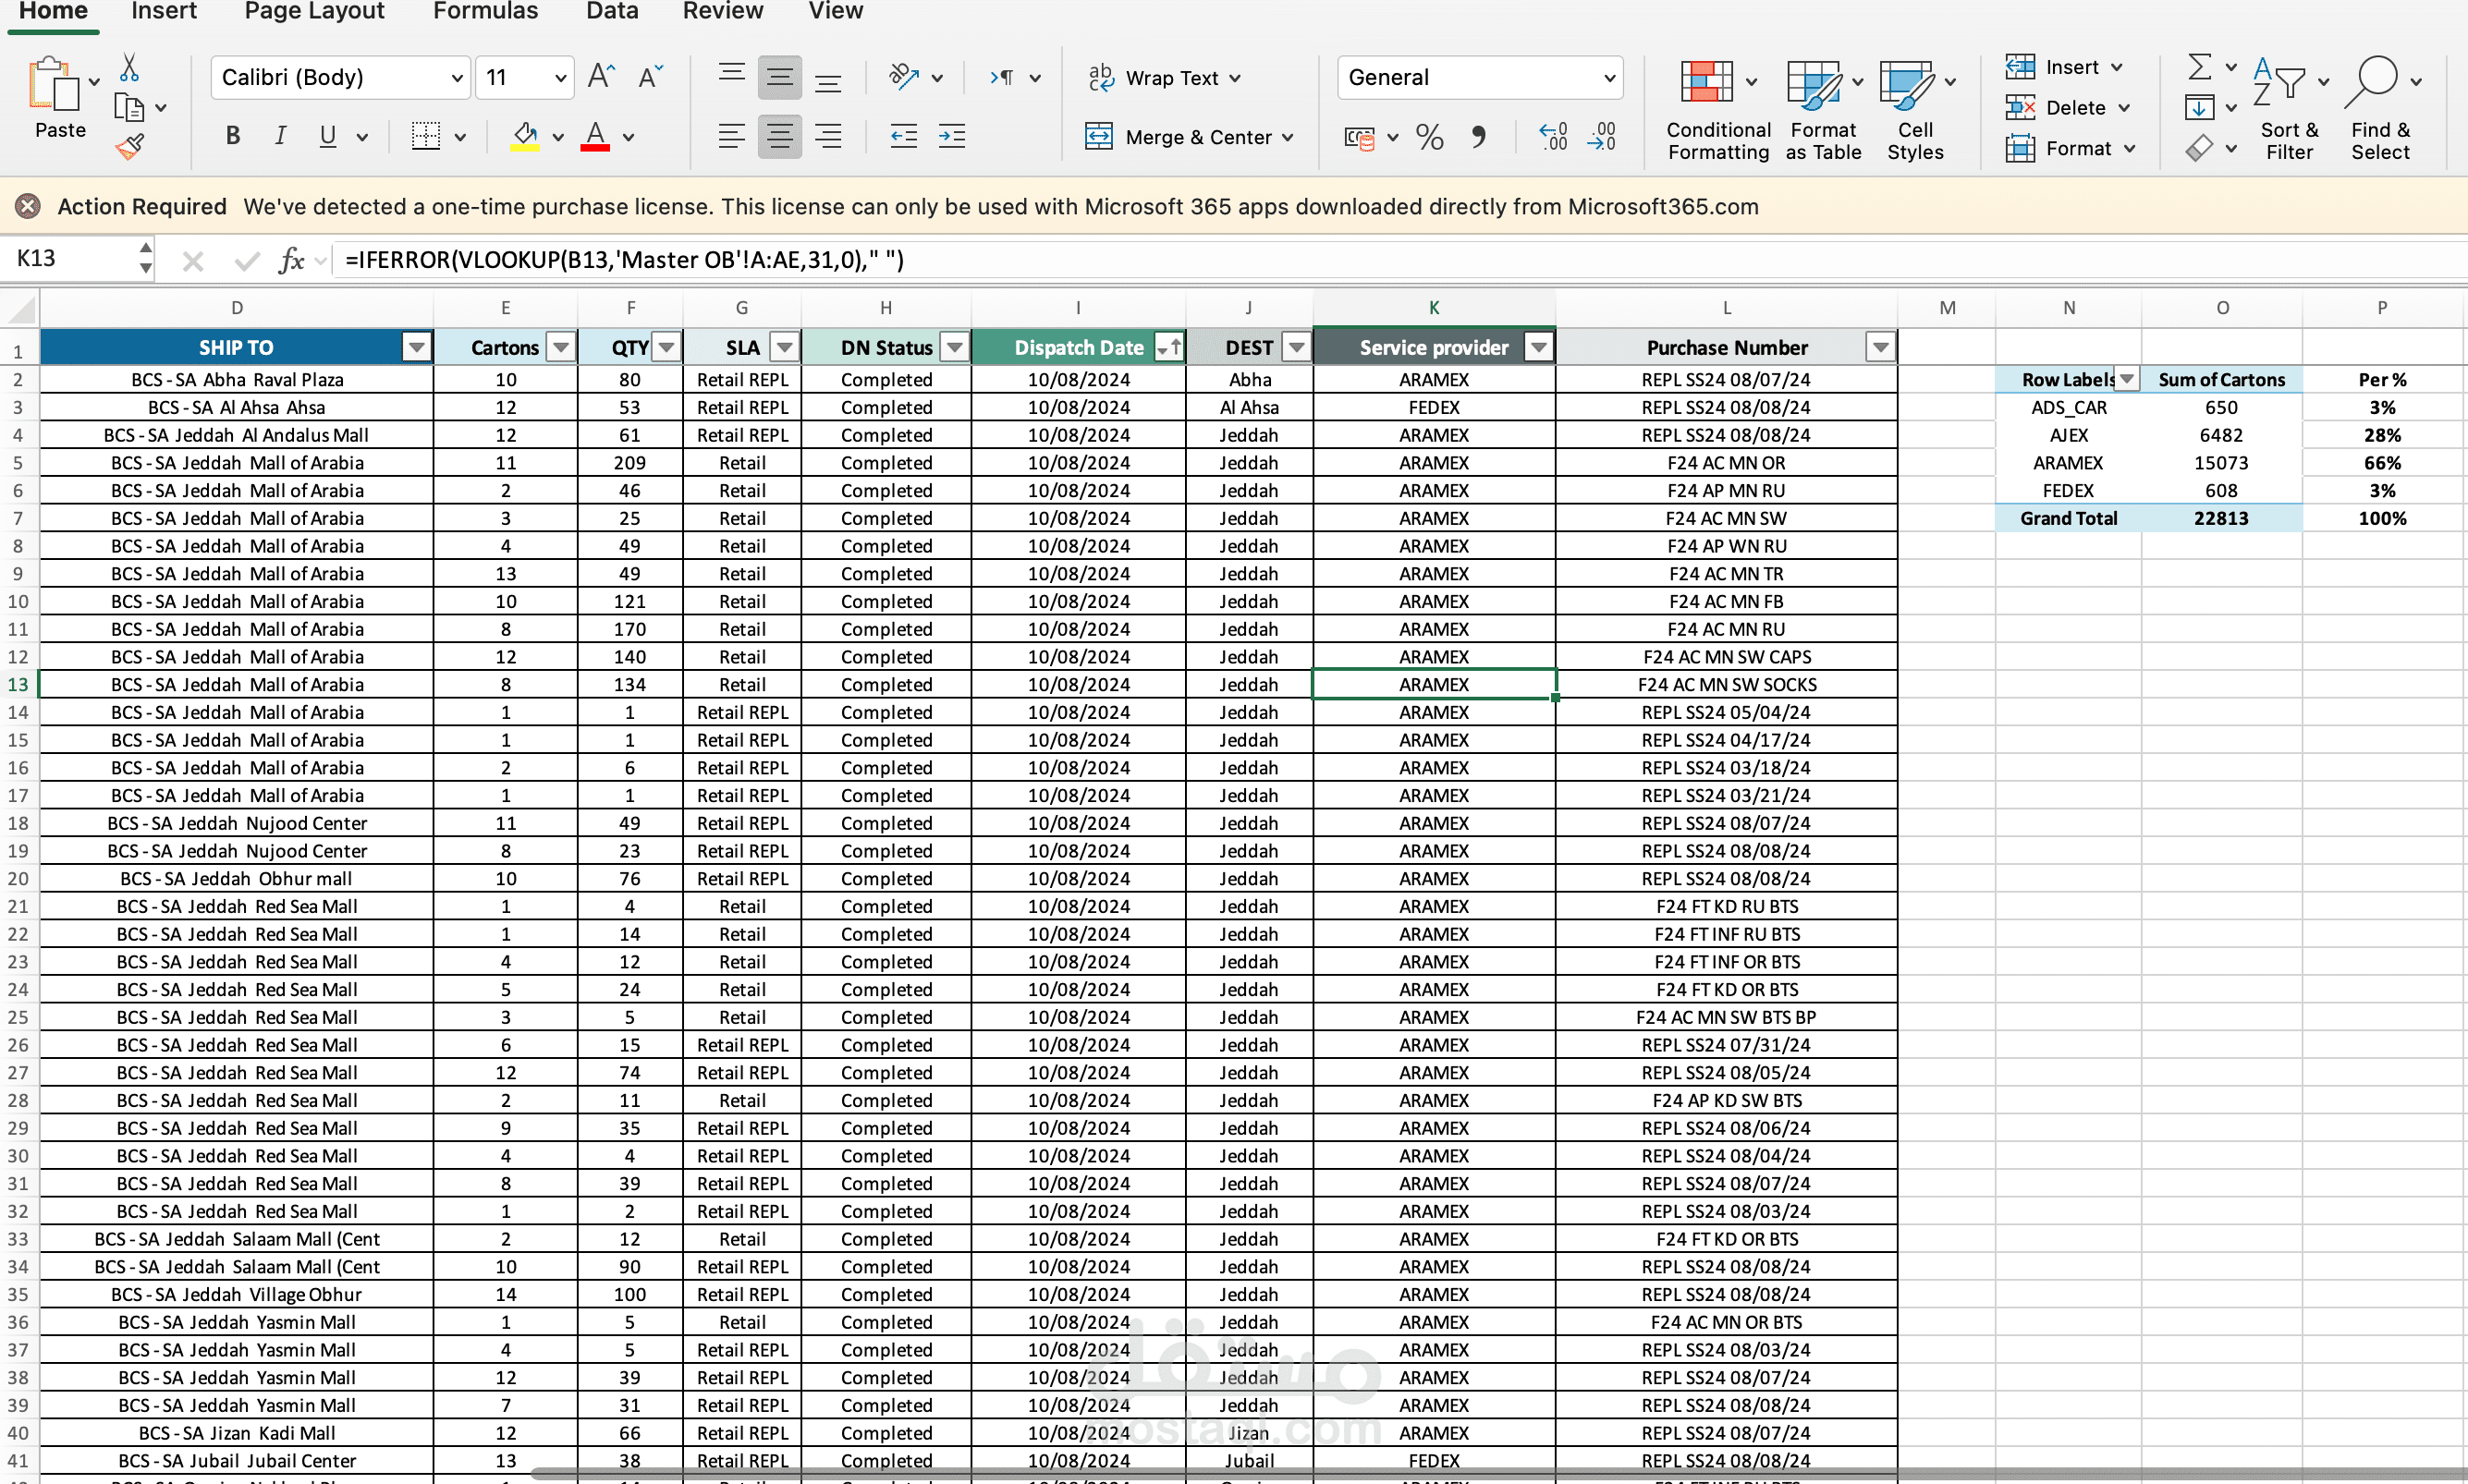The image size is (2468, 1484).
Task: Click the Cut scissors icon
Action: coord(129,67)
